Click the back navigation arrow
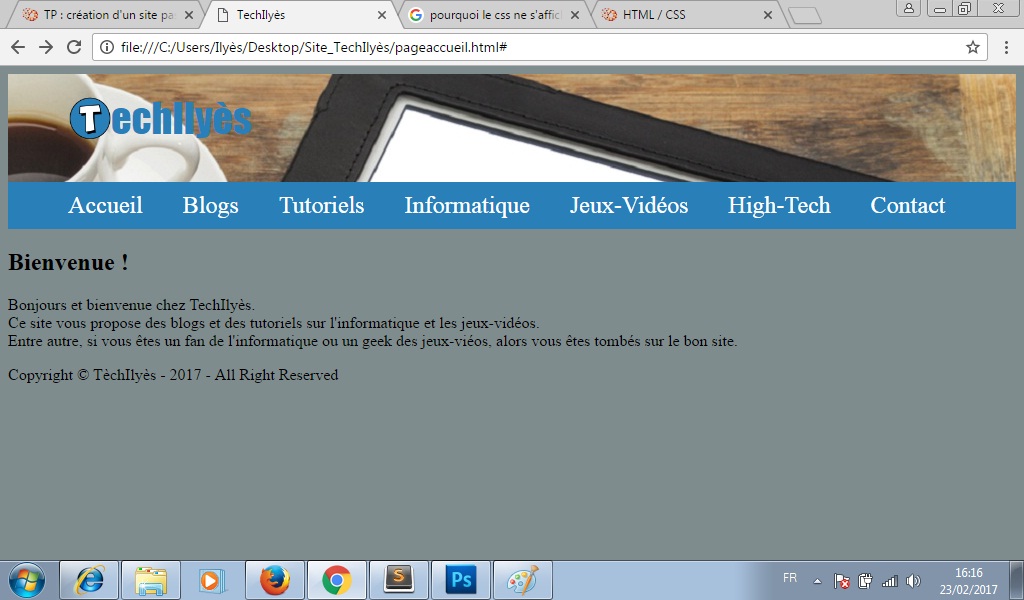The image size is (1024, 600). tap(17, 46)
